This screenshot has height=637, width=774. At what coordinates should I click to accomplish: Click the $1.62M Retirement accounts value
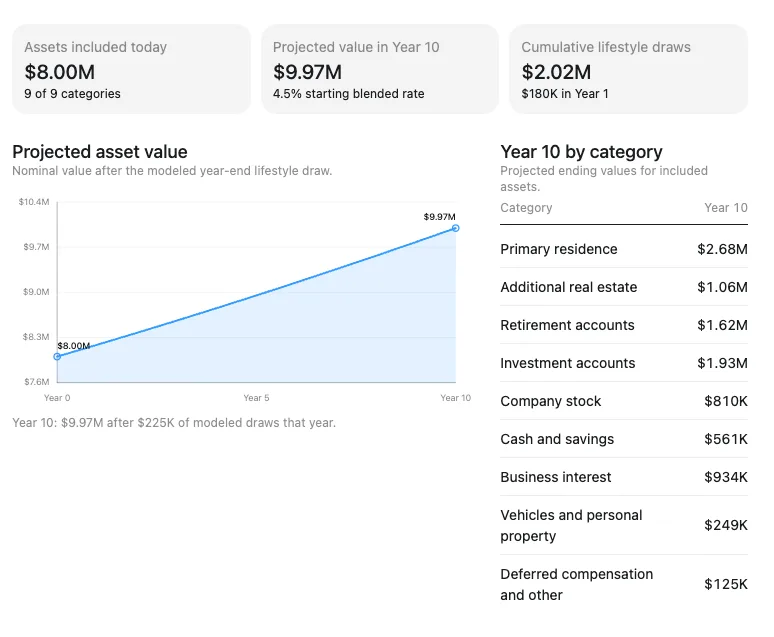(x=722, y=325)
